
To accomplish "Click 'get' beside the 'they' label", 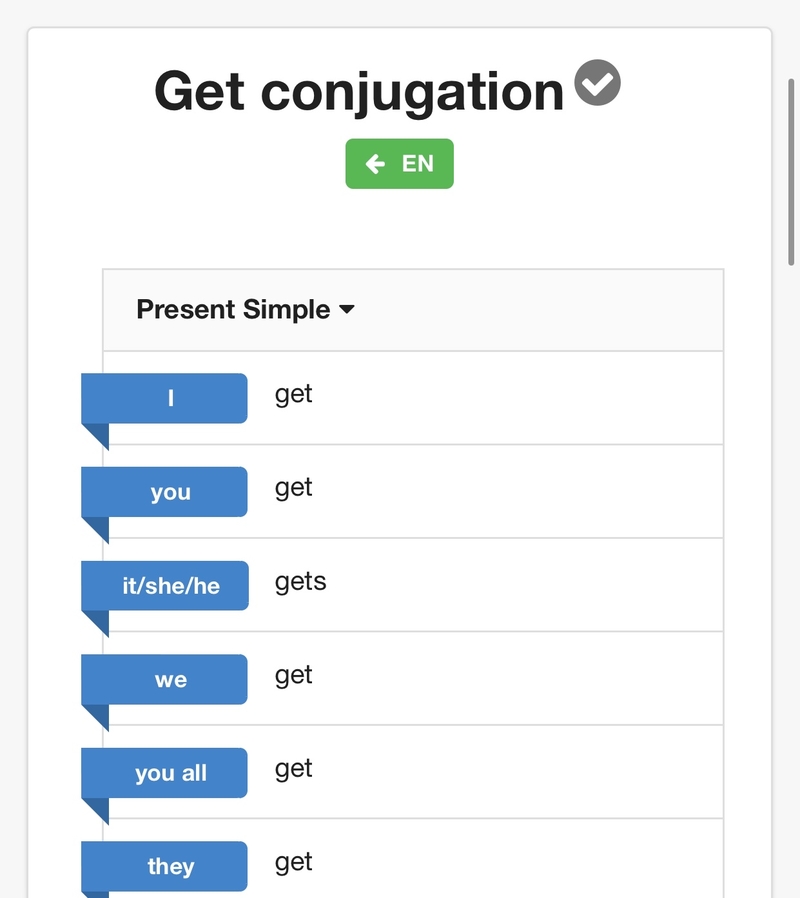I will (294, 863).
